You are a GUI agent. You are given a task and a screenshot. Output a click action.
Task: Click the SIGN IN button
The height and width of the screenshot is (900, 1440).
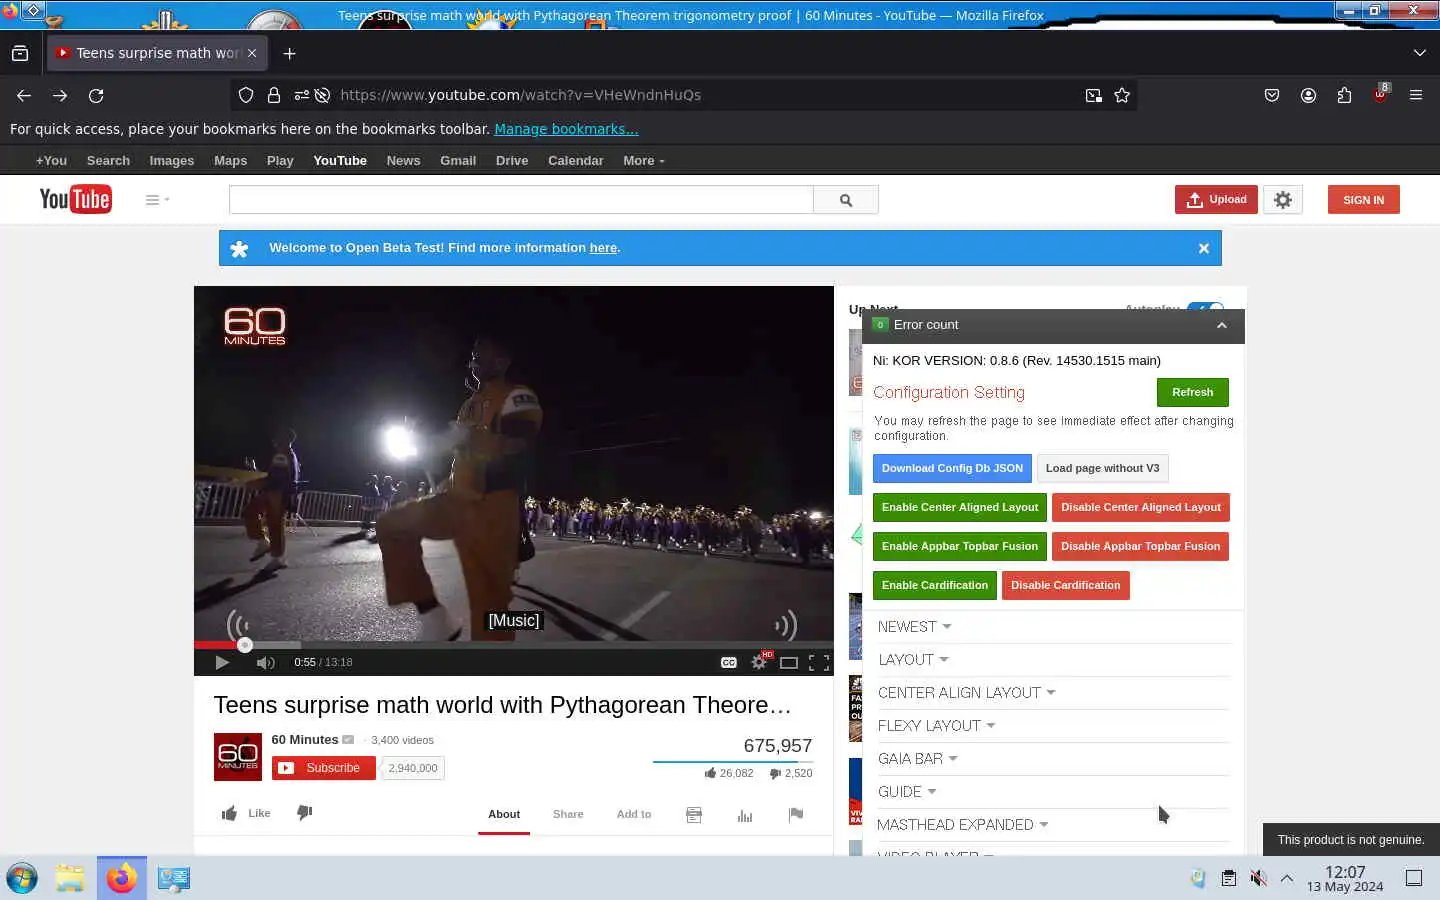[x=1364, y=200]
